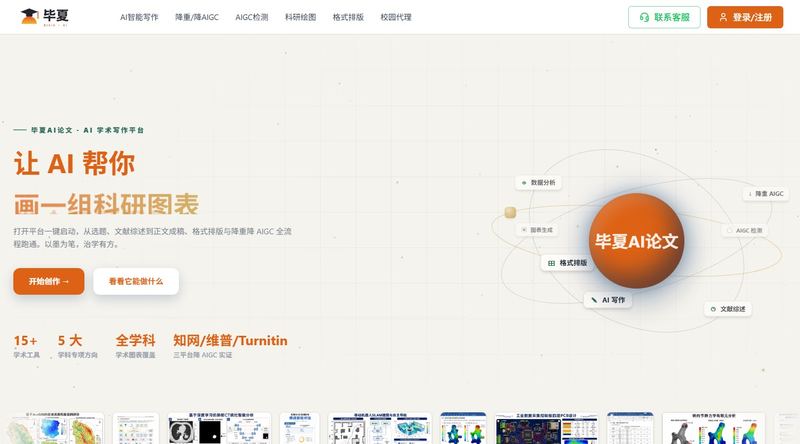
Task: Open the 科研绘图 nav item
Action: [301, 17]
